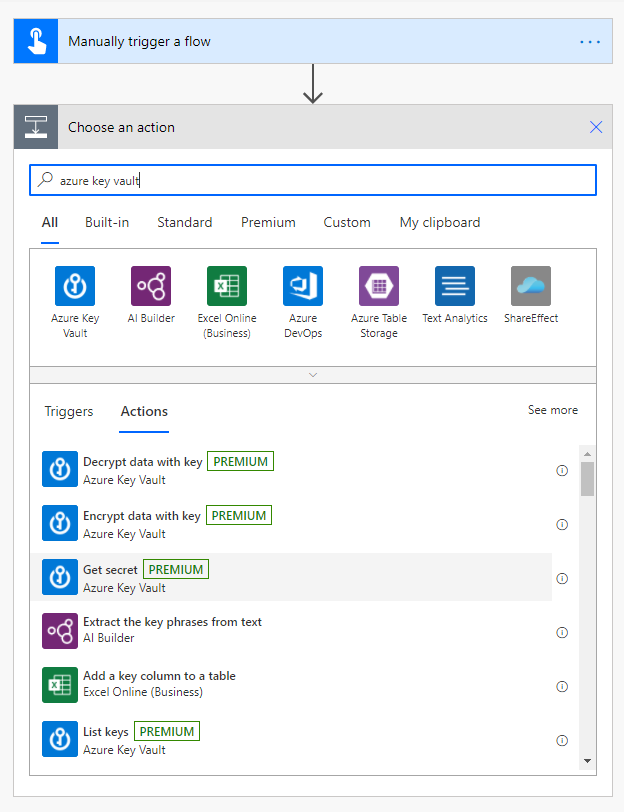Show info for List keys action
This screenshot has height=812, width=624.
tap(562, 741)
